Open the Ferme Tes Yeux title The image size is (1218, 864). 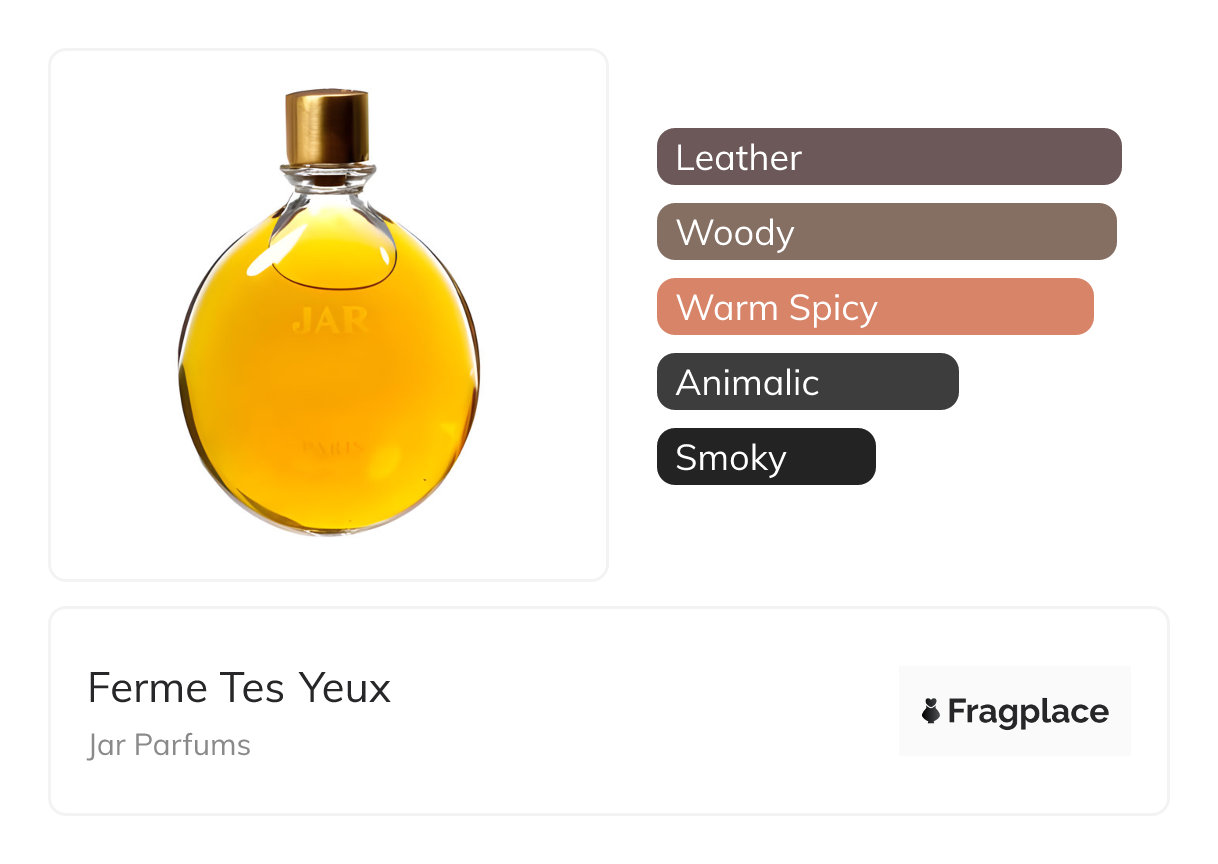(x=239, y=688)
